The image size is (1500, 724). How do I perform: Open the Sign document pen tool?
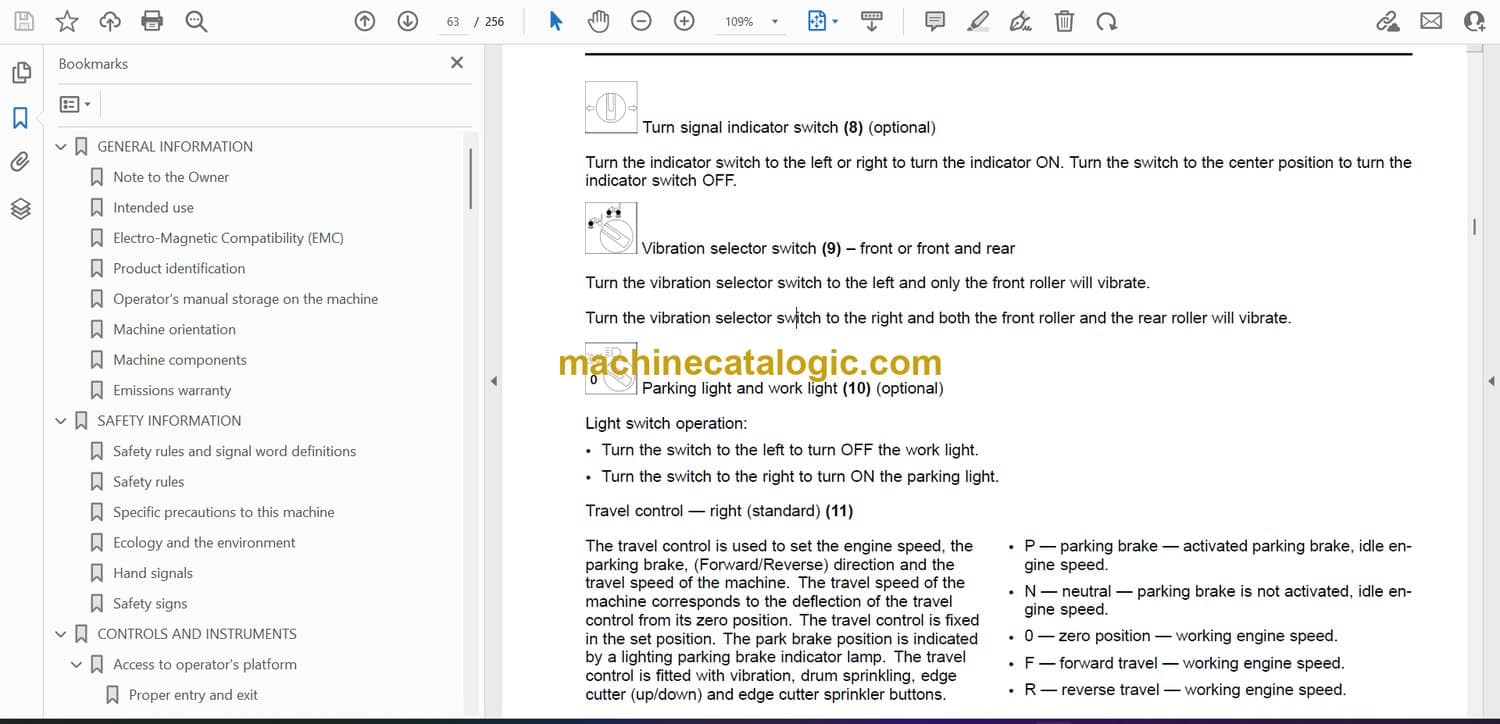(x=1021, y=21)
